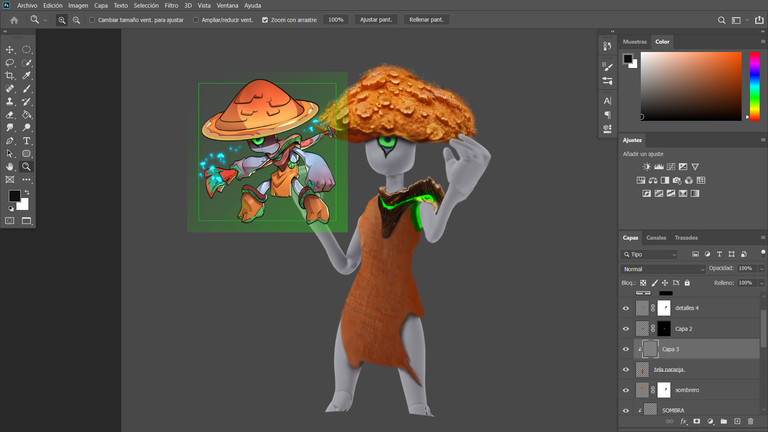Screen dimensions: 768x432
Task: Hide the 'detalles 4' layer
Action: pyautogui.click(x=625, y=308)
